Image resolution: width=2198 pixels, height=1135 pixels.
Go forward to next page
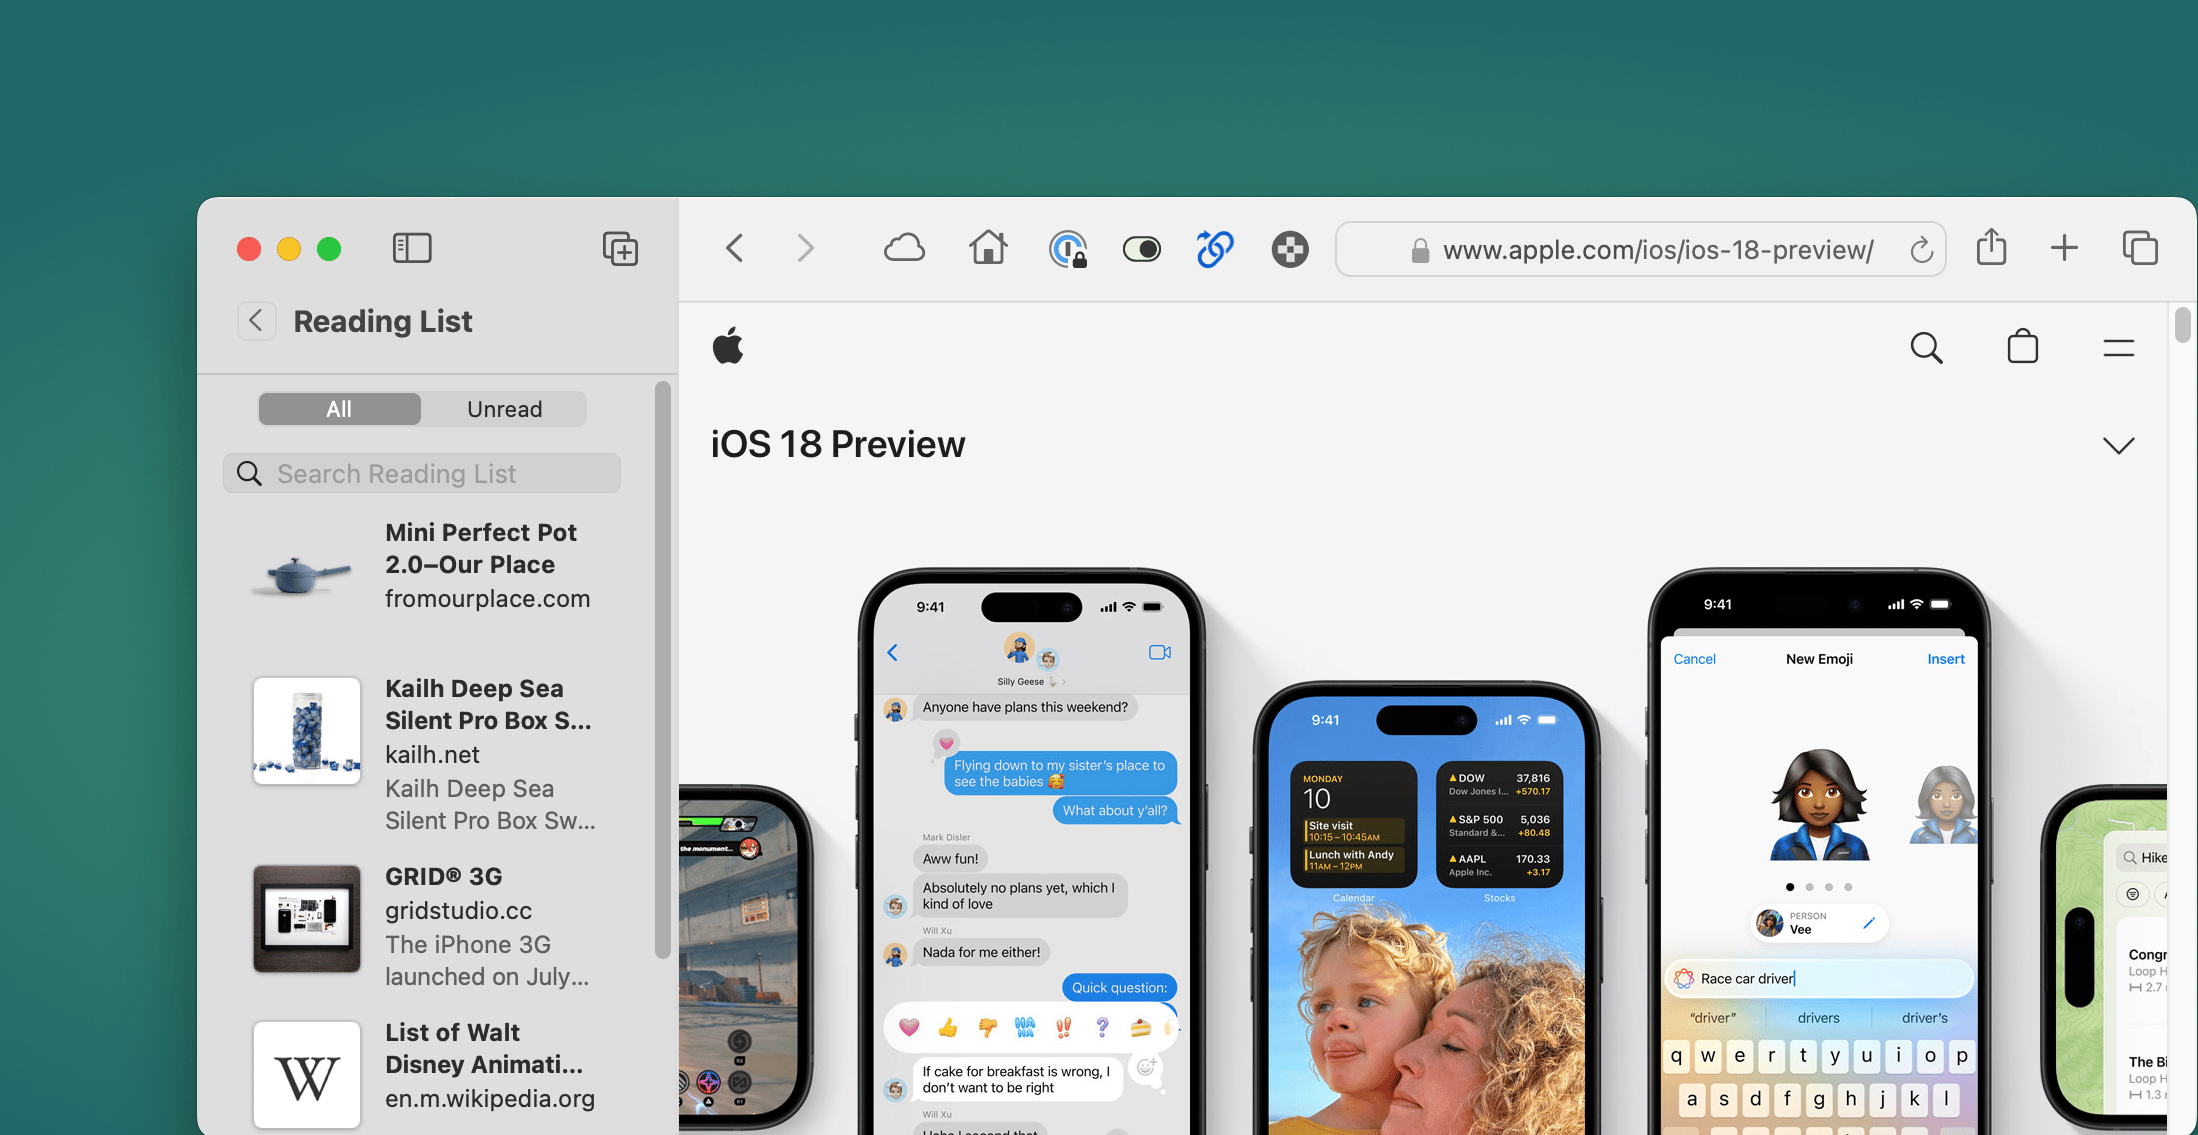point(805,248)
